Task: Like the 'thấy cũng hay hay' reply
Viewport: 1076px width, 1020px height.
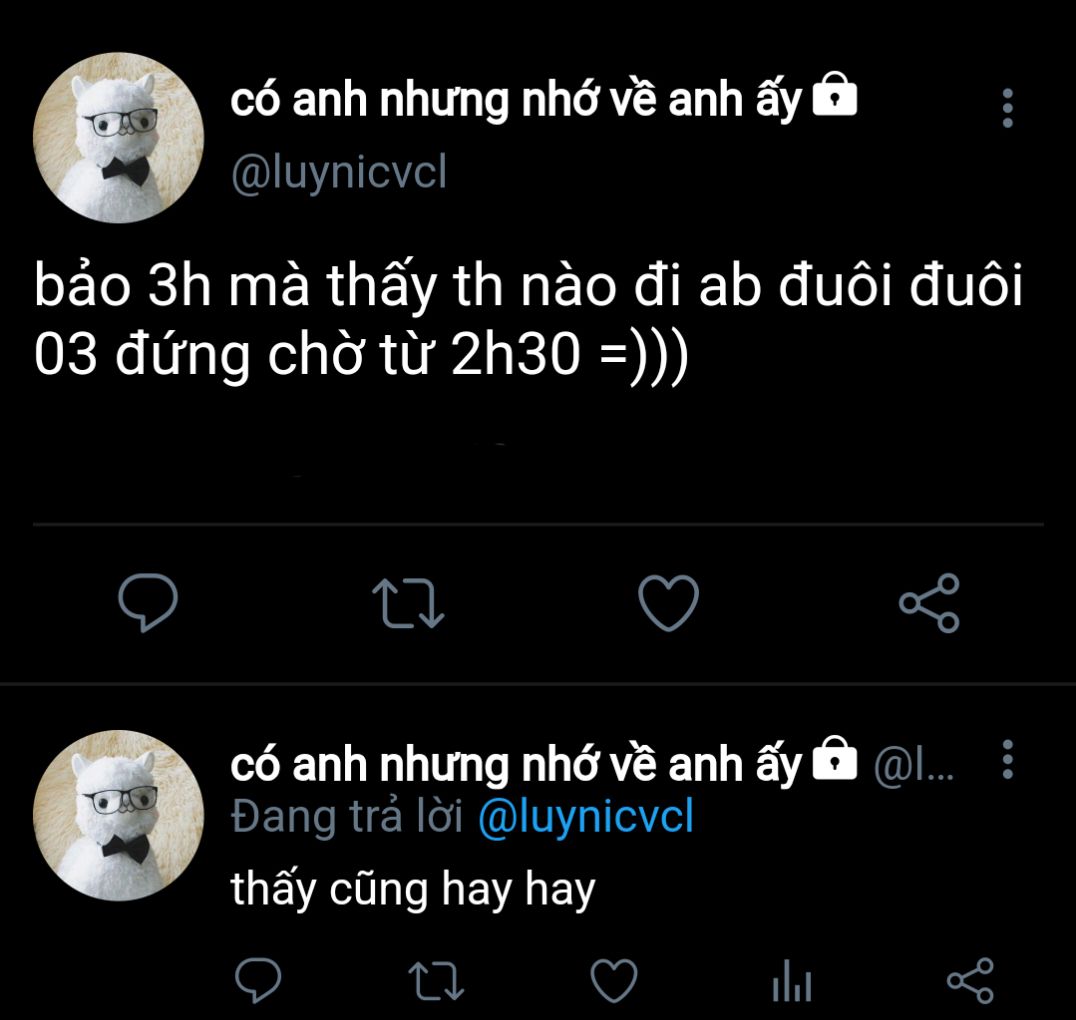Action: (614, 980)
